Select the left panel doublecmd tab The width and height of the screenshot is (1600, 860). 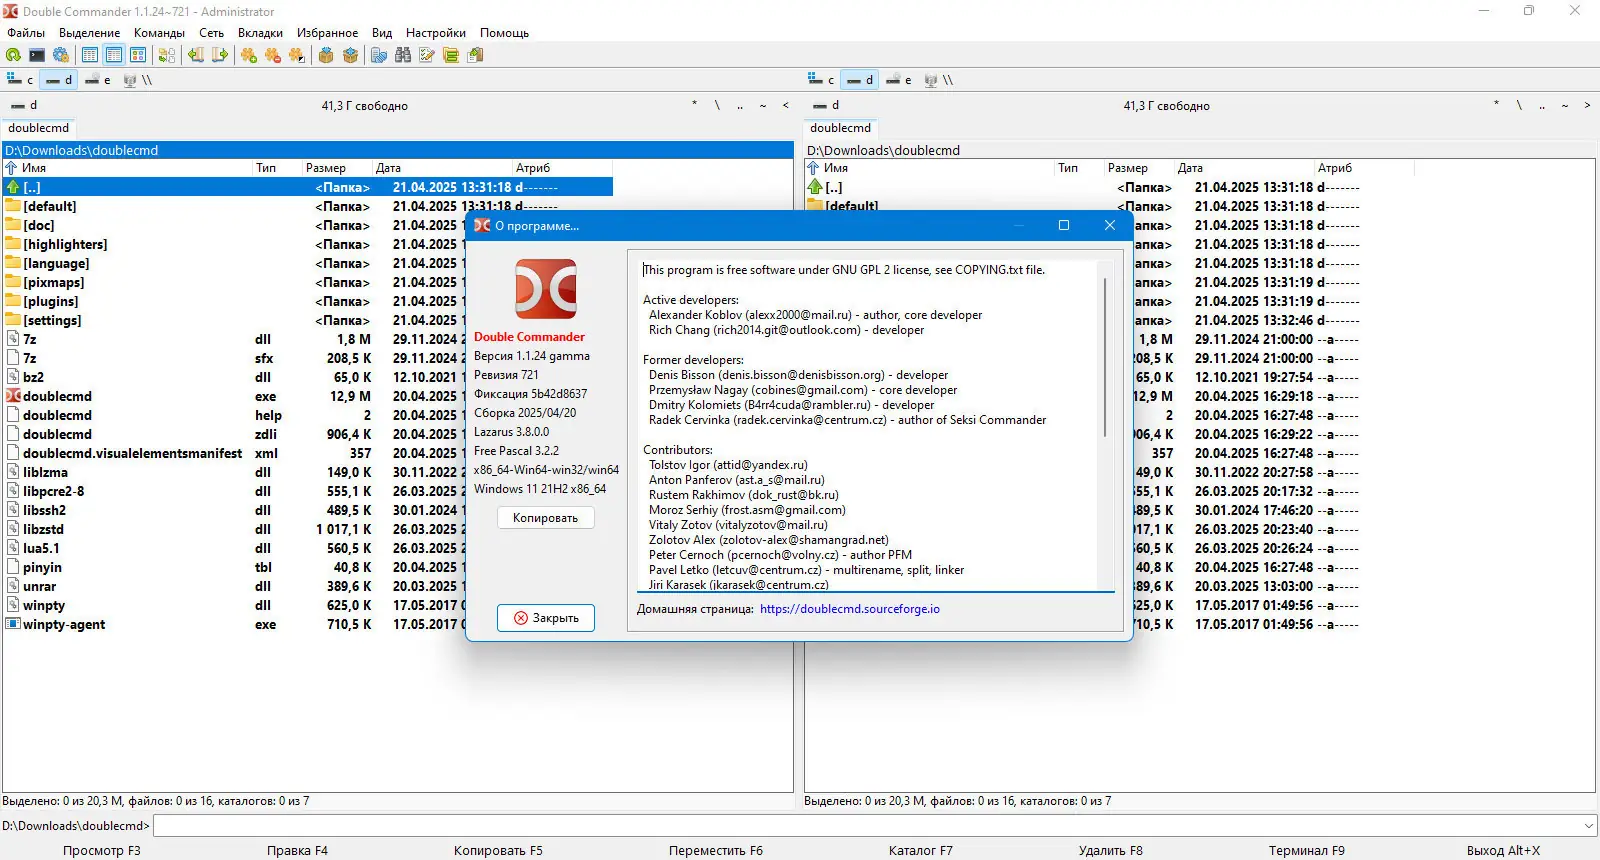click(39, 128)
